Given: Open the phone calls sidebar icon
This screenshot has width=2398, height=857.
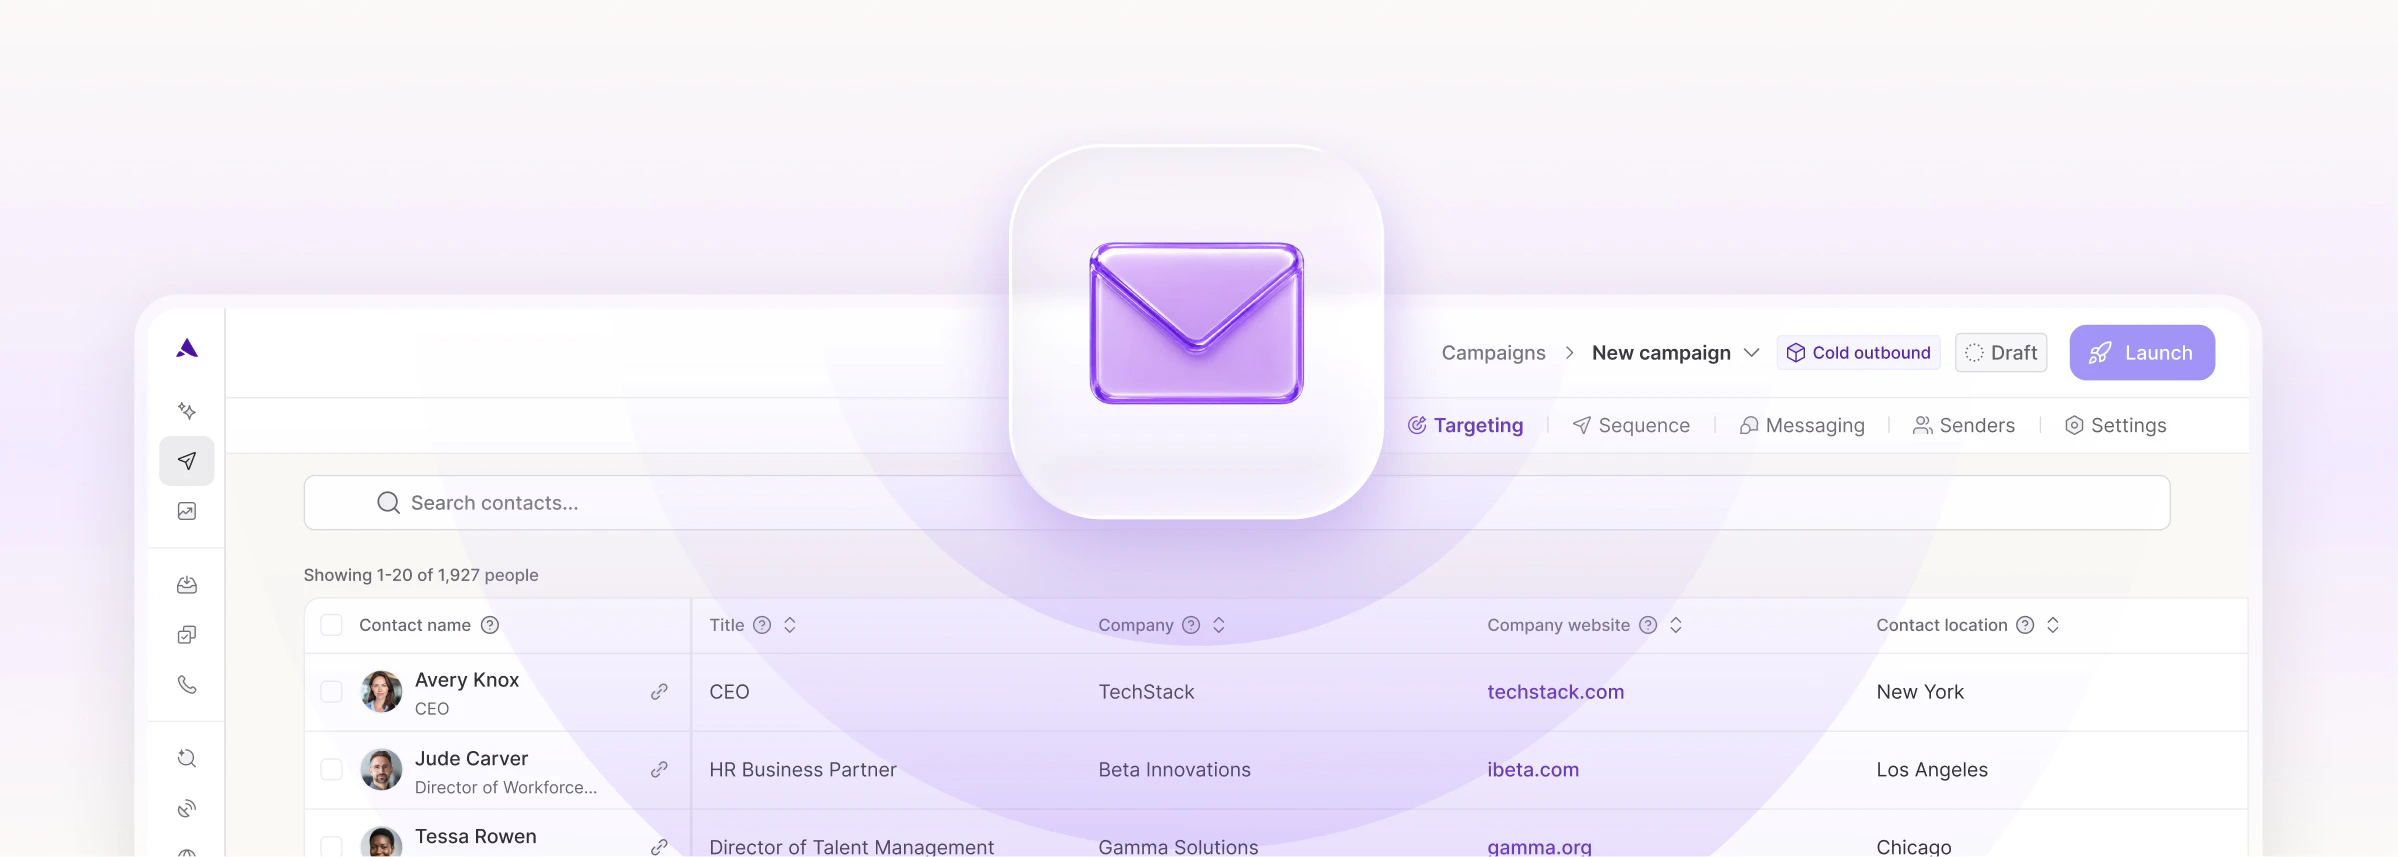Looking at the screenshot, I should (x=187, y=685).
